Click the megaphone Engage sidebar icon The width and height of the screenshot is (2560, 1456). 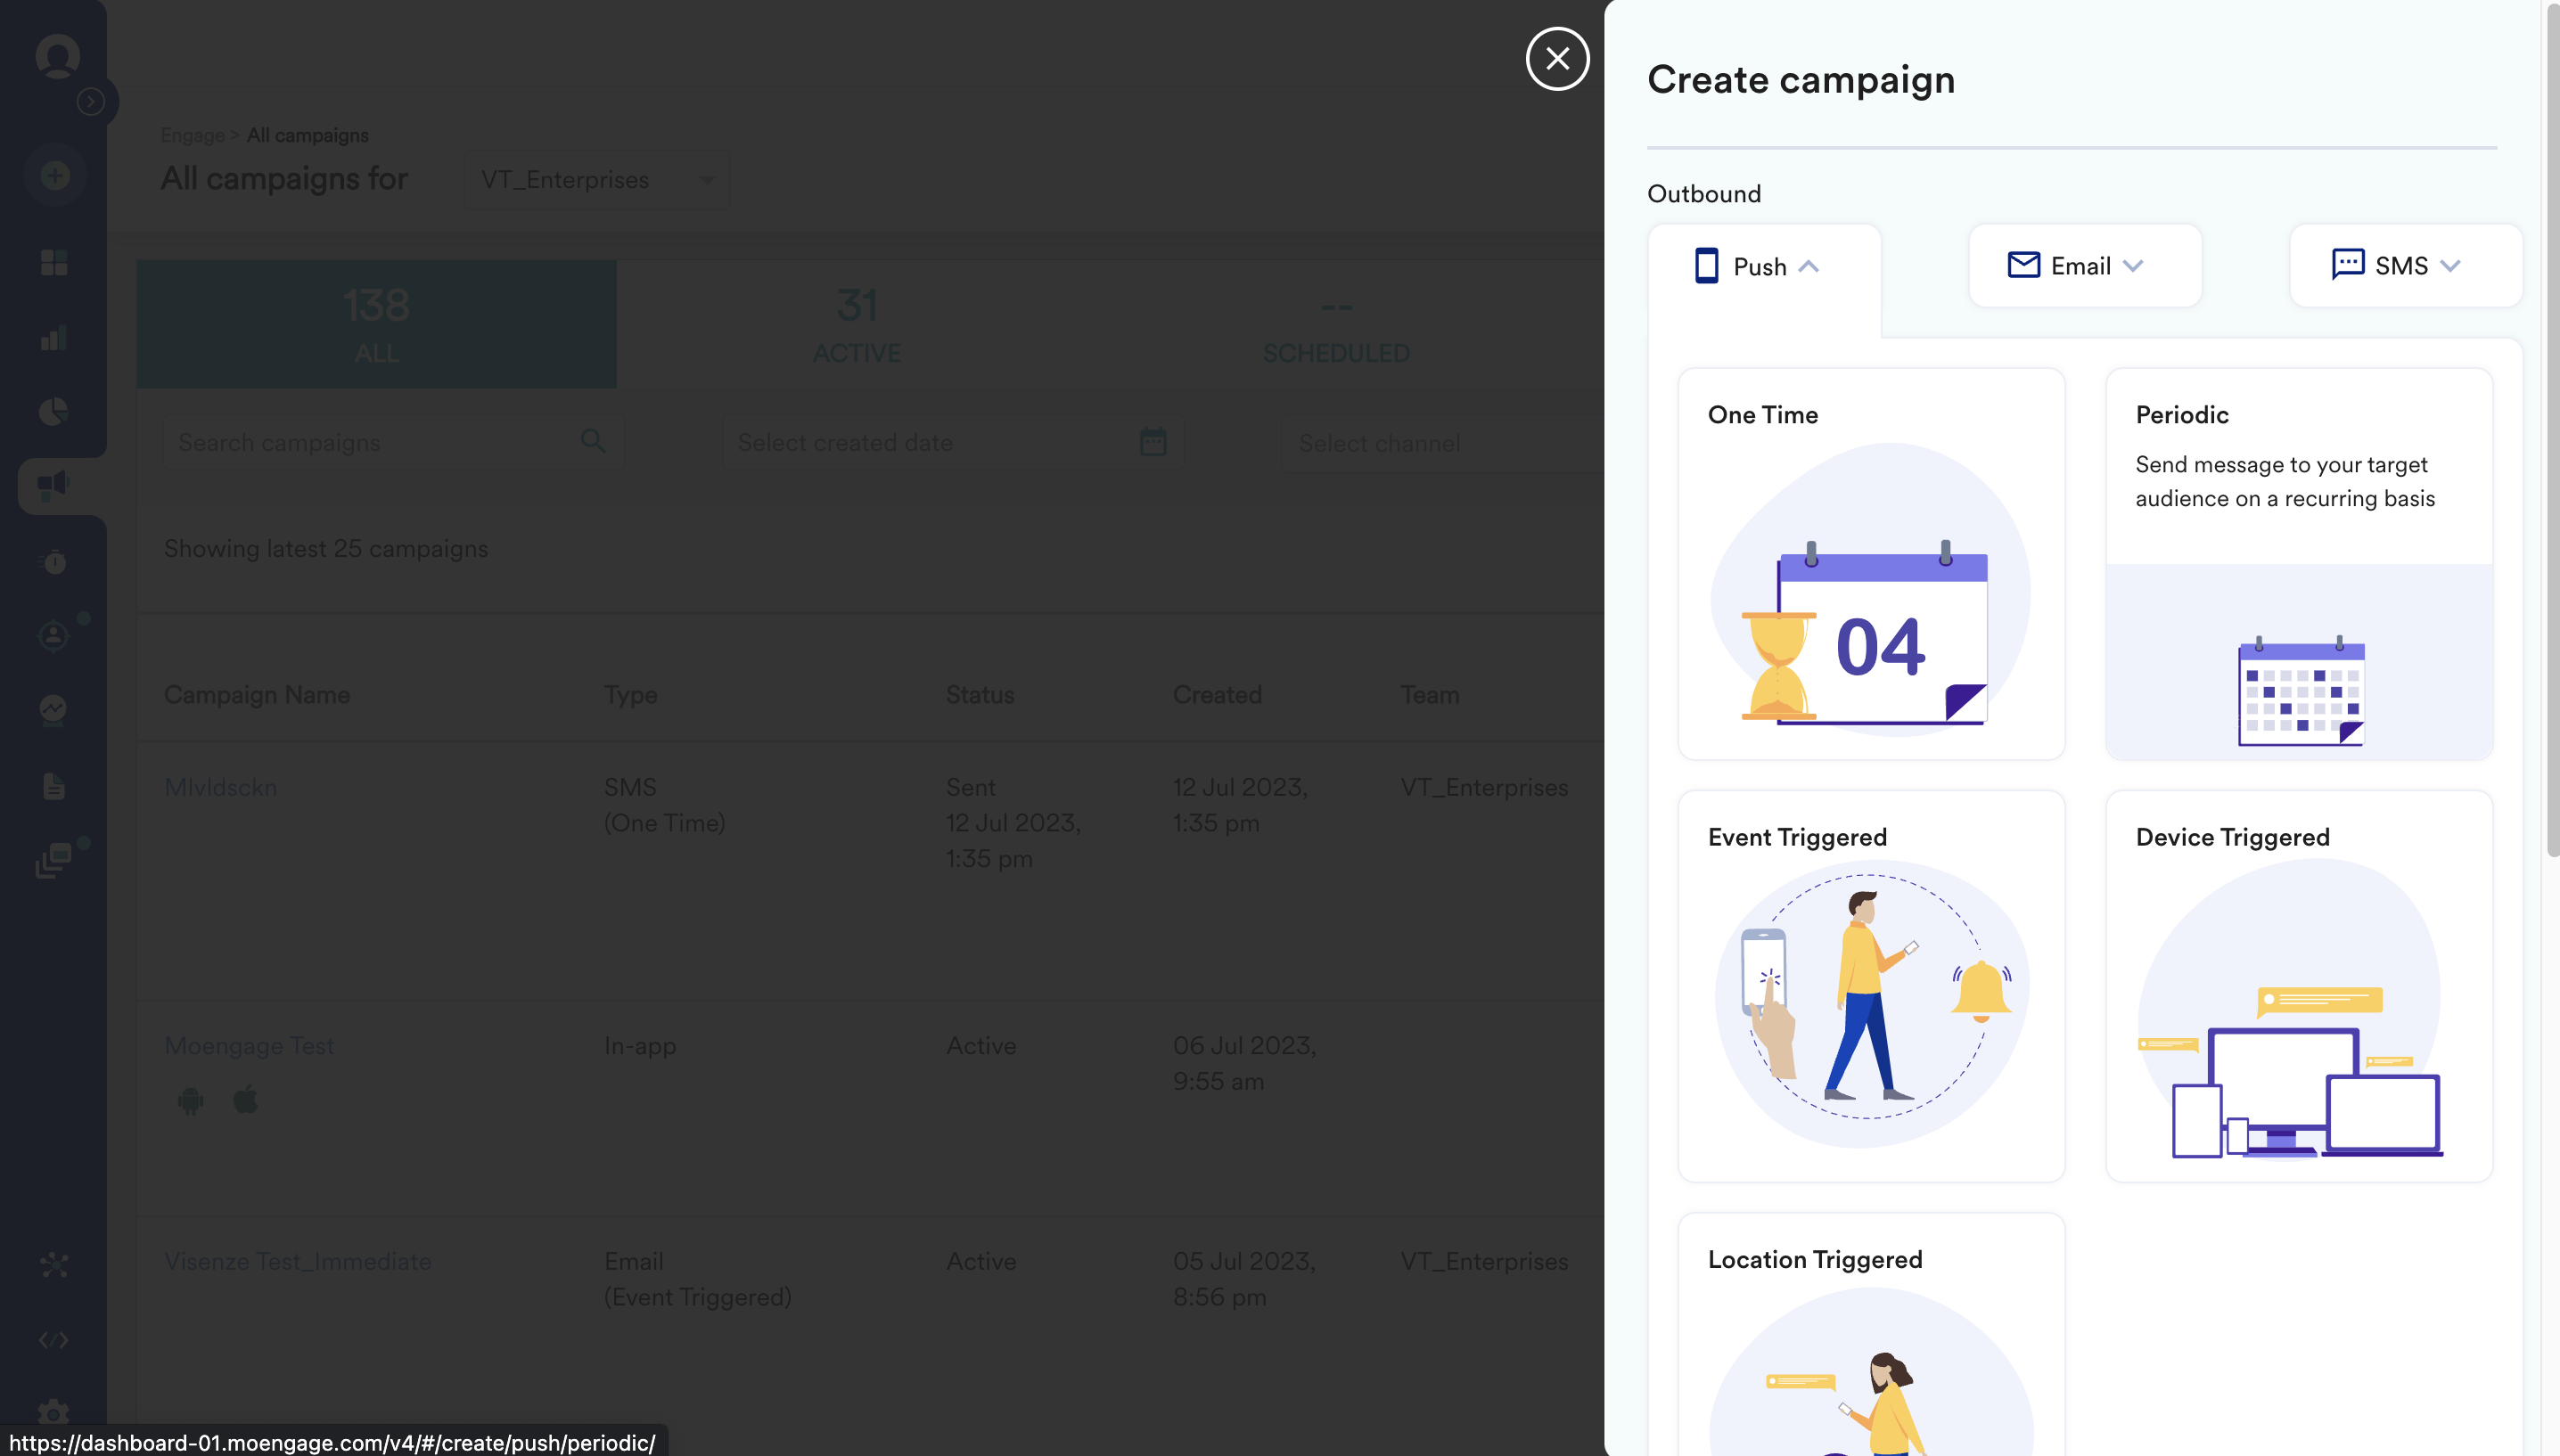tap(54, 486)
